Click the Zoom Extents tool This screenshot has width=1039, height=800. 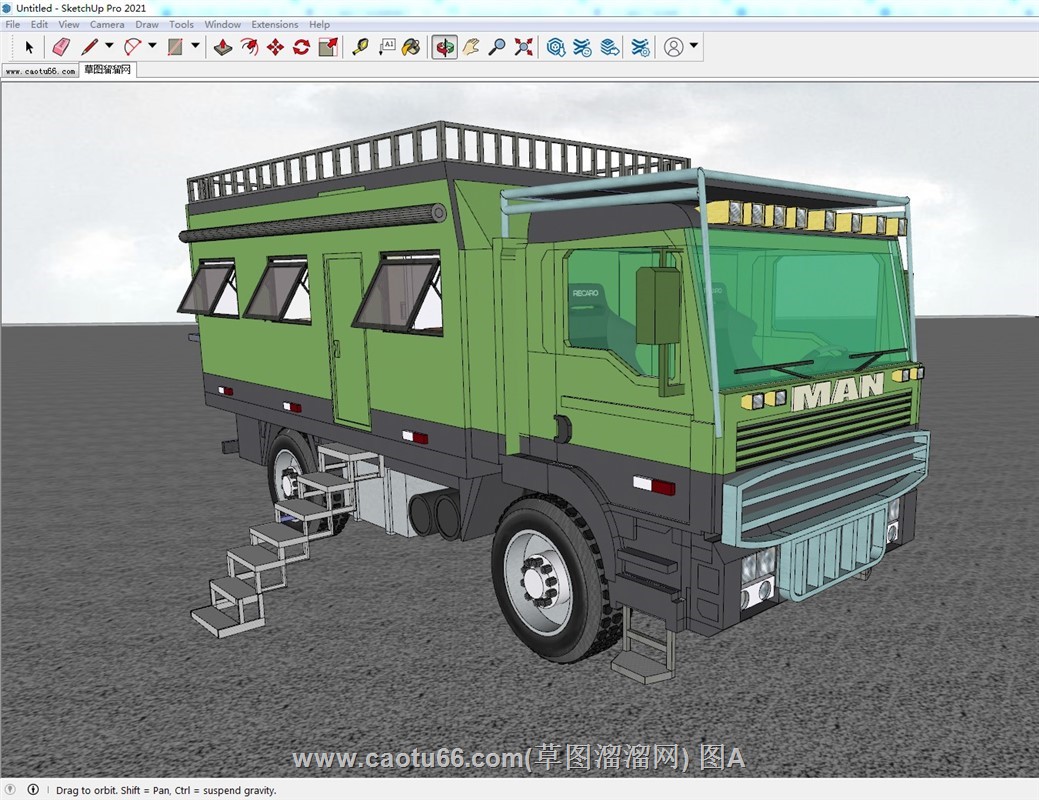click(523, 47)
